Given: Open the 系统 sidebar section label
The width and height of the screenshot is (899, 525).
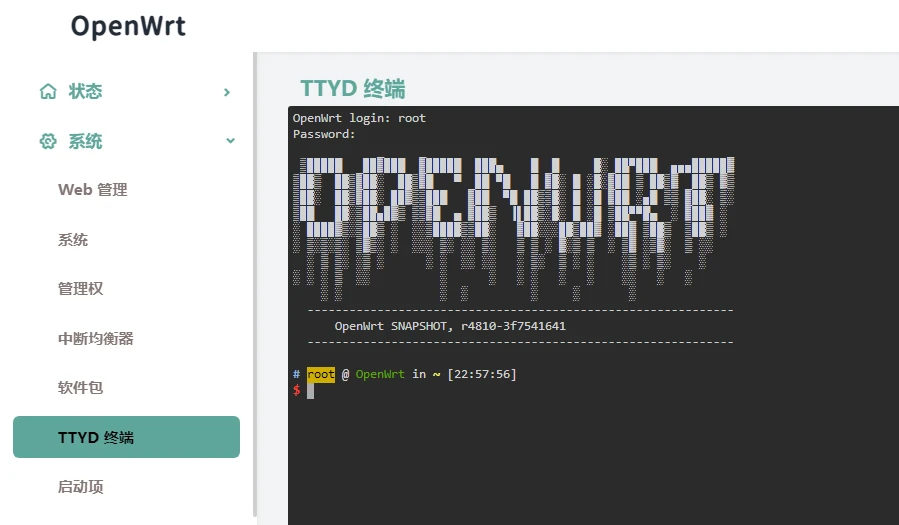Looking at the screenshot, I should [85, 141].
